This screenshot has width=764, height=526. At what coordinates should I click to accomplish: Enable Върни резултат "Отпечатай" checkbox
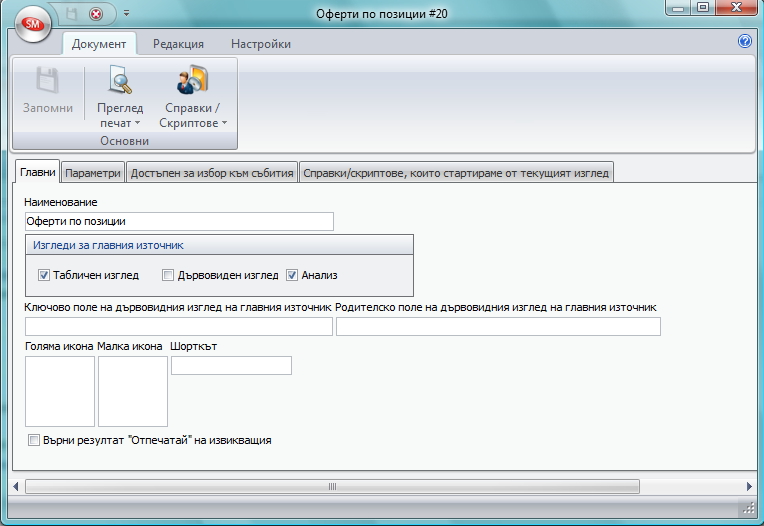pyautogui.click(x=34, y=440)
